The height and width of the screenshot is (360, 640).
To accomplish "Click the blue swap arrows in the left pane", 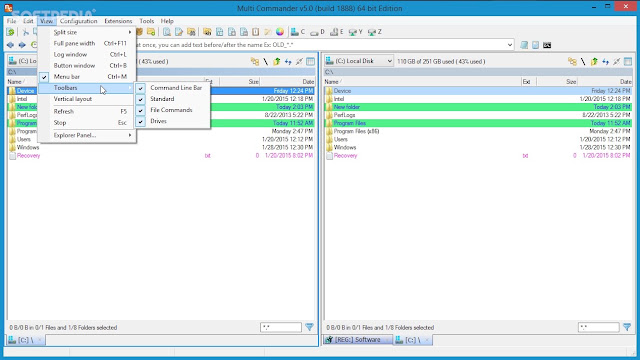I will click(288, 62).
